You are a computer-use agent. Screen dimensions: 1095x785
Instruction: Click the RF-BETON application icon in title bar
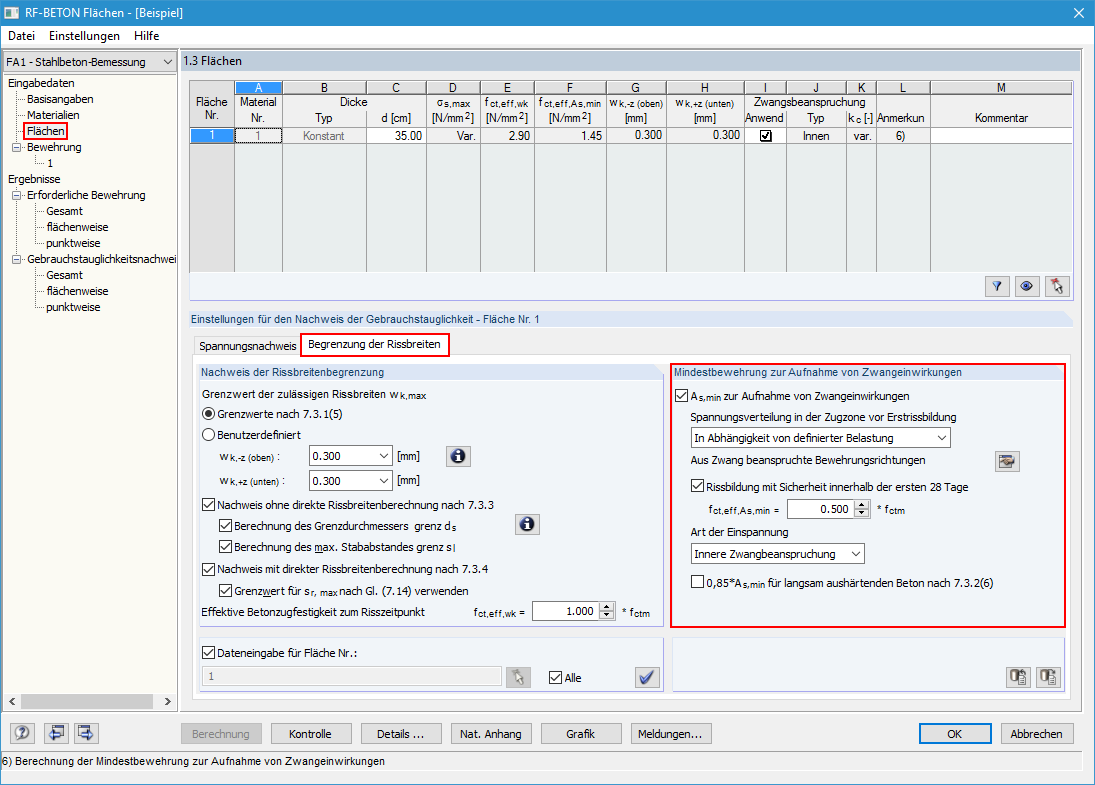(11, 13)
